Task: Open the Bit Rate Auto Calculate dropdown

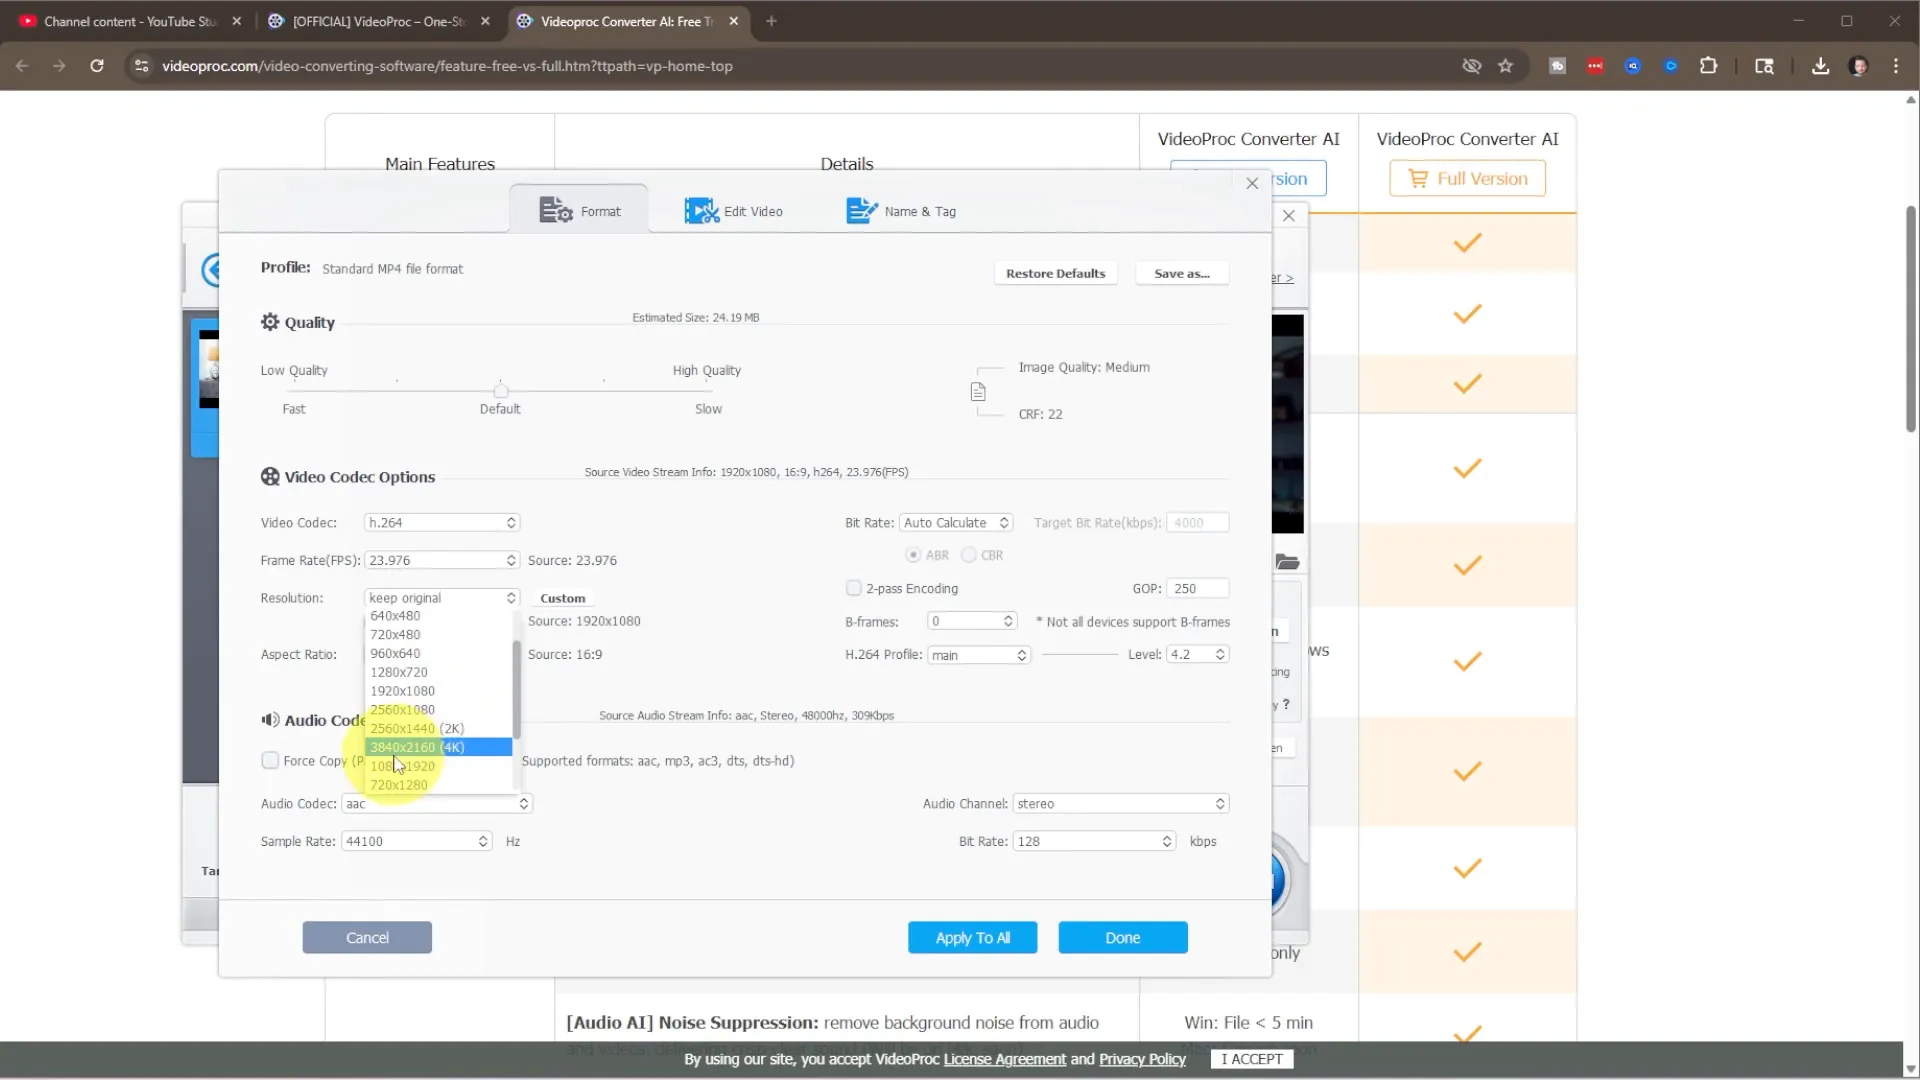Action: coord(957,523)
